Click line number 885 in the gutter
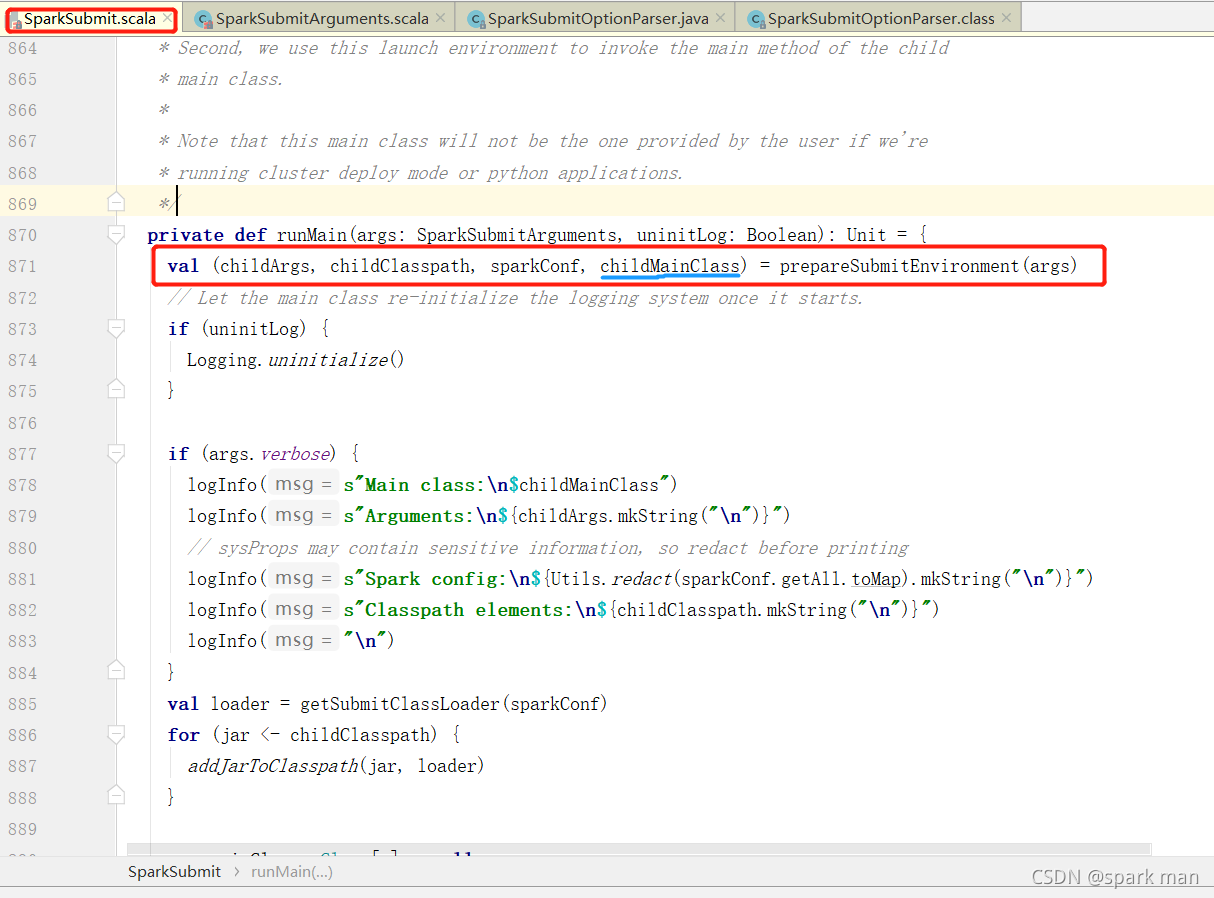This screenshot has width=1214, height=898. (x=22, y=704)
